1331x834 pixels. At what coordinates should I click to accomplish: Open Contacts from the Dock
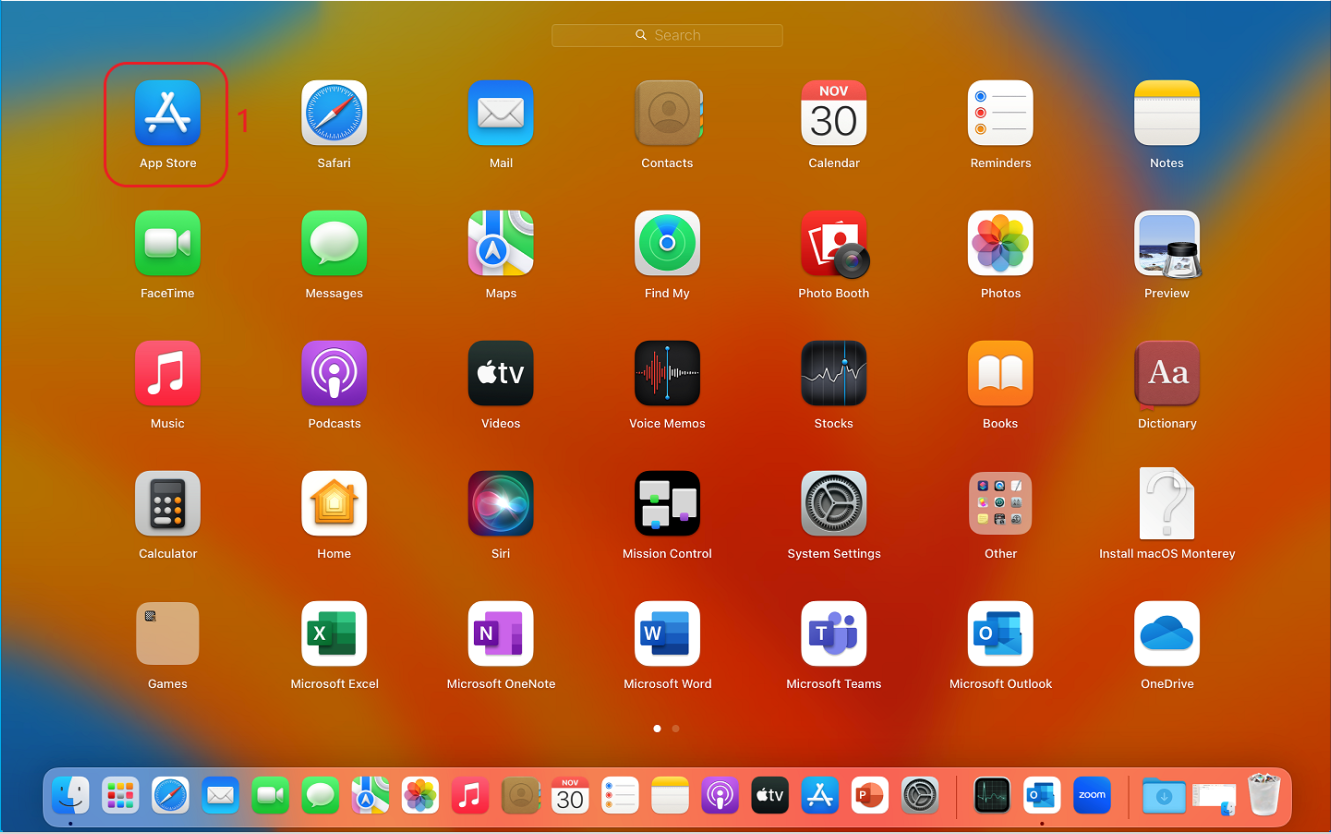click(520, 796)
